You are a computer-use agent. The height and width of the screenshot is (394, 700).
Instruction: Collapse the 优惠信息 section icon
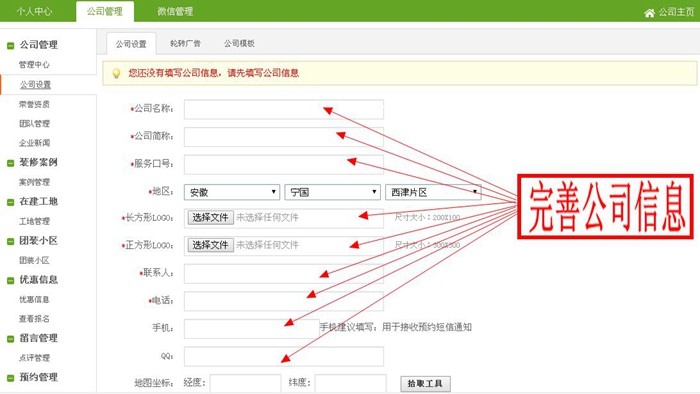[x=10, y=281]
